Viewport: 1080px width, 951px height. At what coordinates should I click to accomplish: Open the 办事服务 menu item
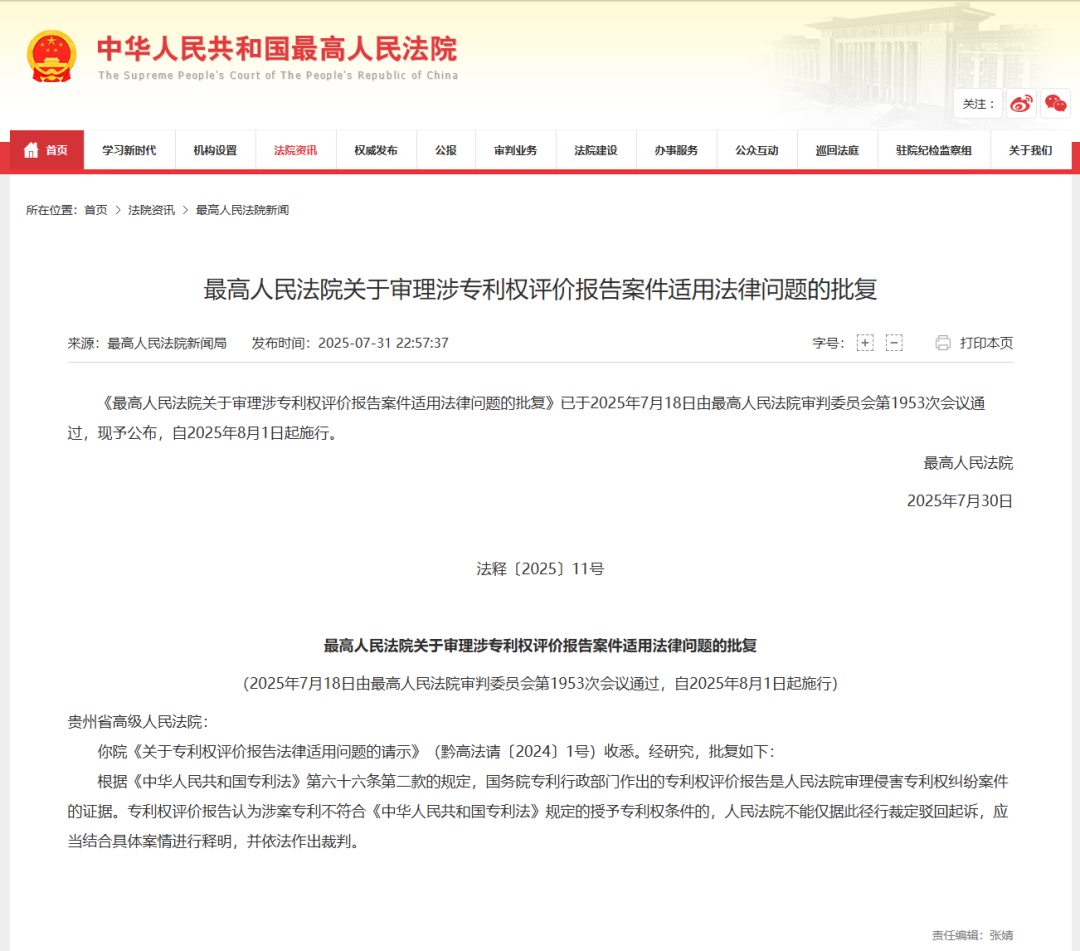click(x=676, y=150)
